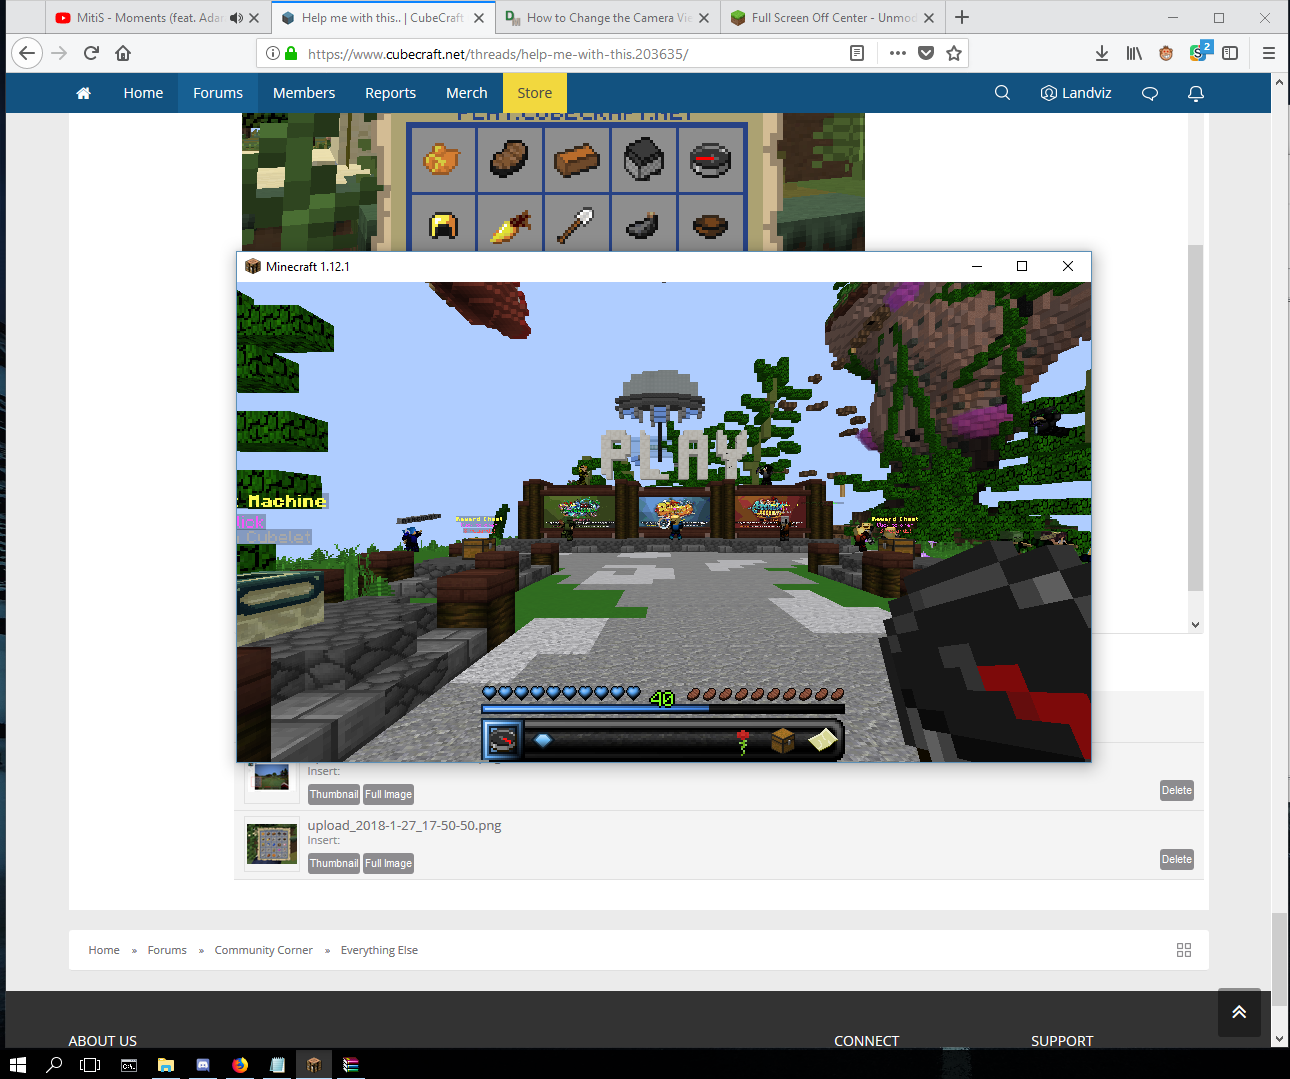Switch to Full Screen Off Center tab
The image size is (1290, 1079).
click(833, 18)
